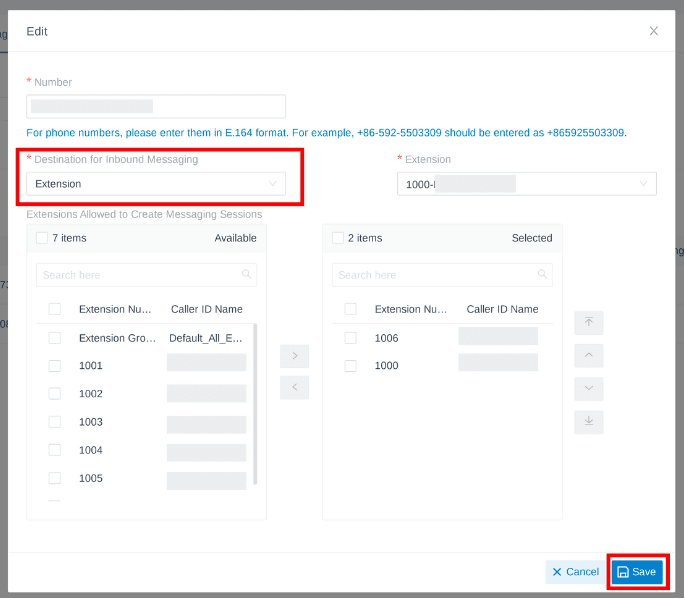Check extension 1000 in Selected list

350,366
